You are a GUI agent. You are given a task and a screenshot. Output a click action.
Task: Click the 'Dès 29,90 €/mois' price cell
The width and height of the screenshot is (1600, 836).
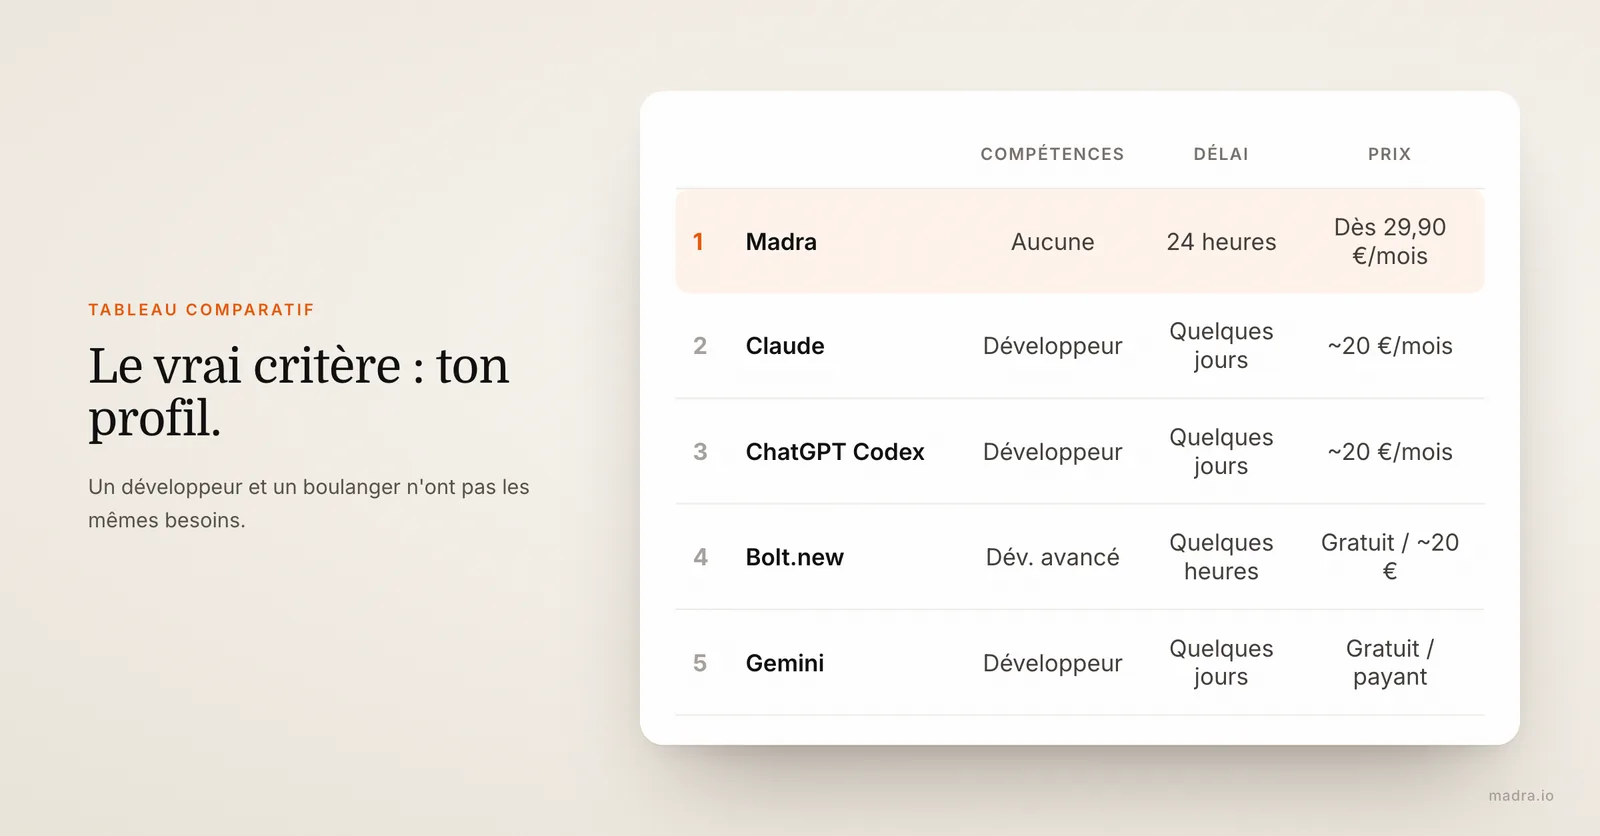(x=1390, y=241)
